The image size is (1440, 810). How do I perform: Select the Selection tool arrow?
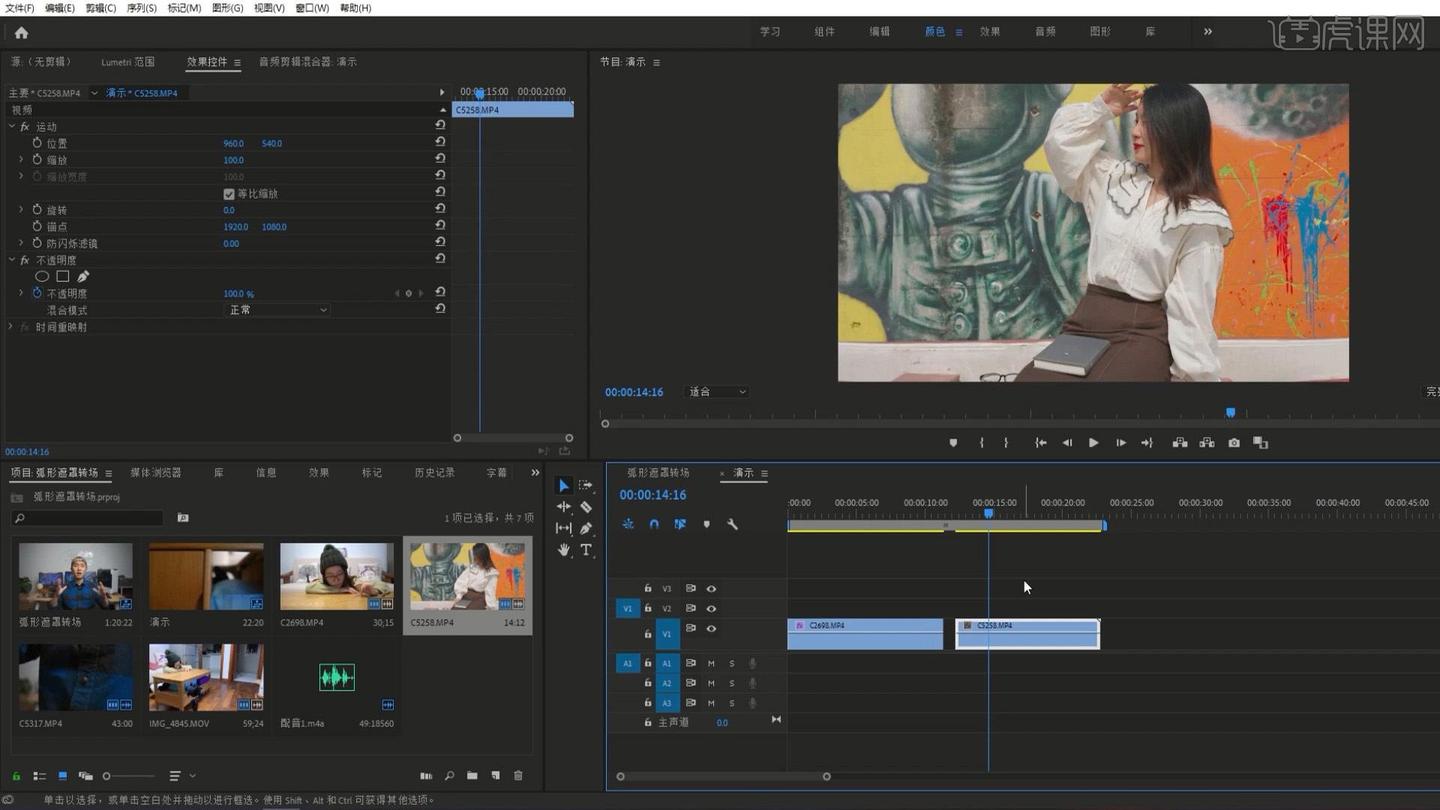[564, 486]
